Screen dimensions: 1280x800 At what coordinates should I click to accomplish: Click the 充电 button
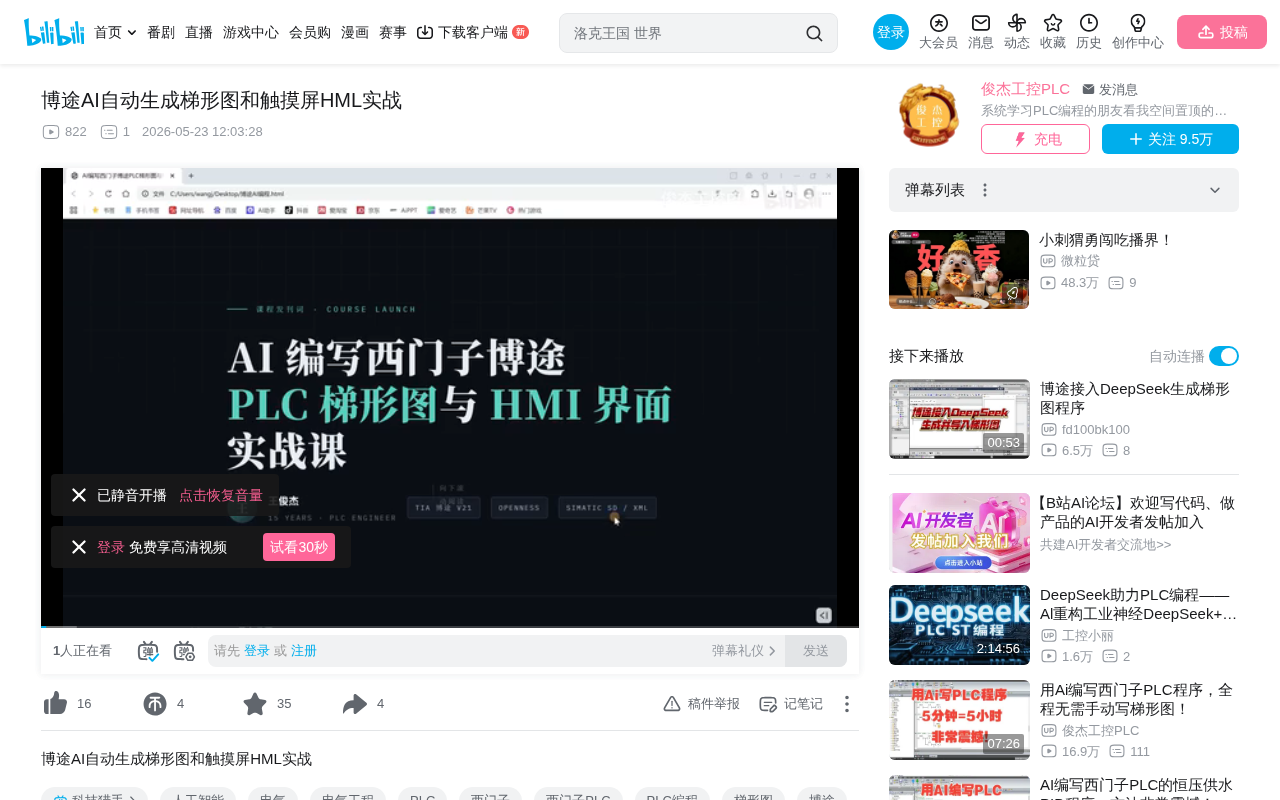1035,139
